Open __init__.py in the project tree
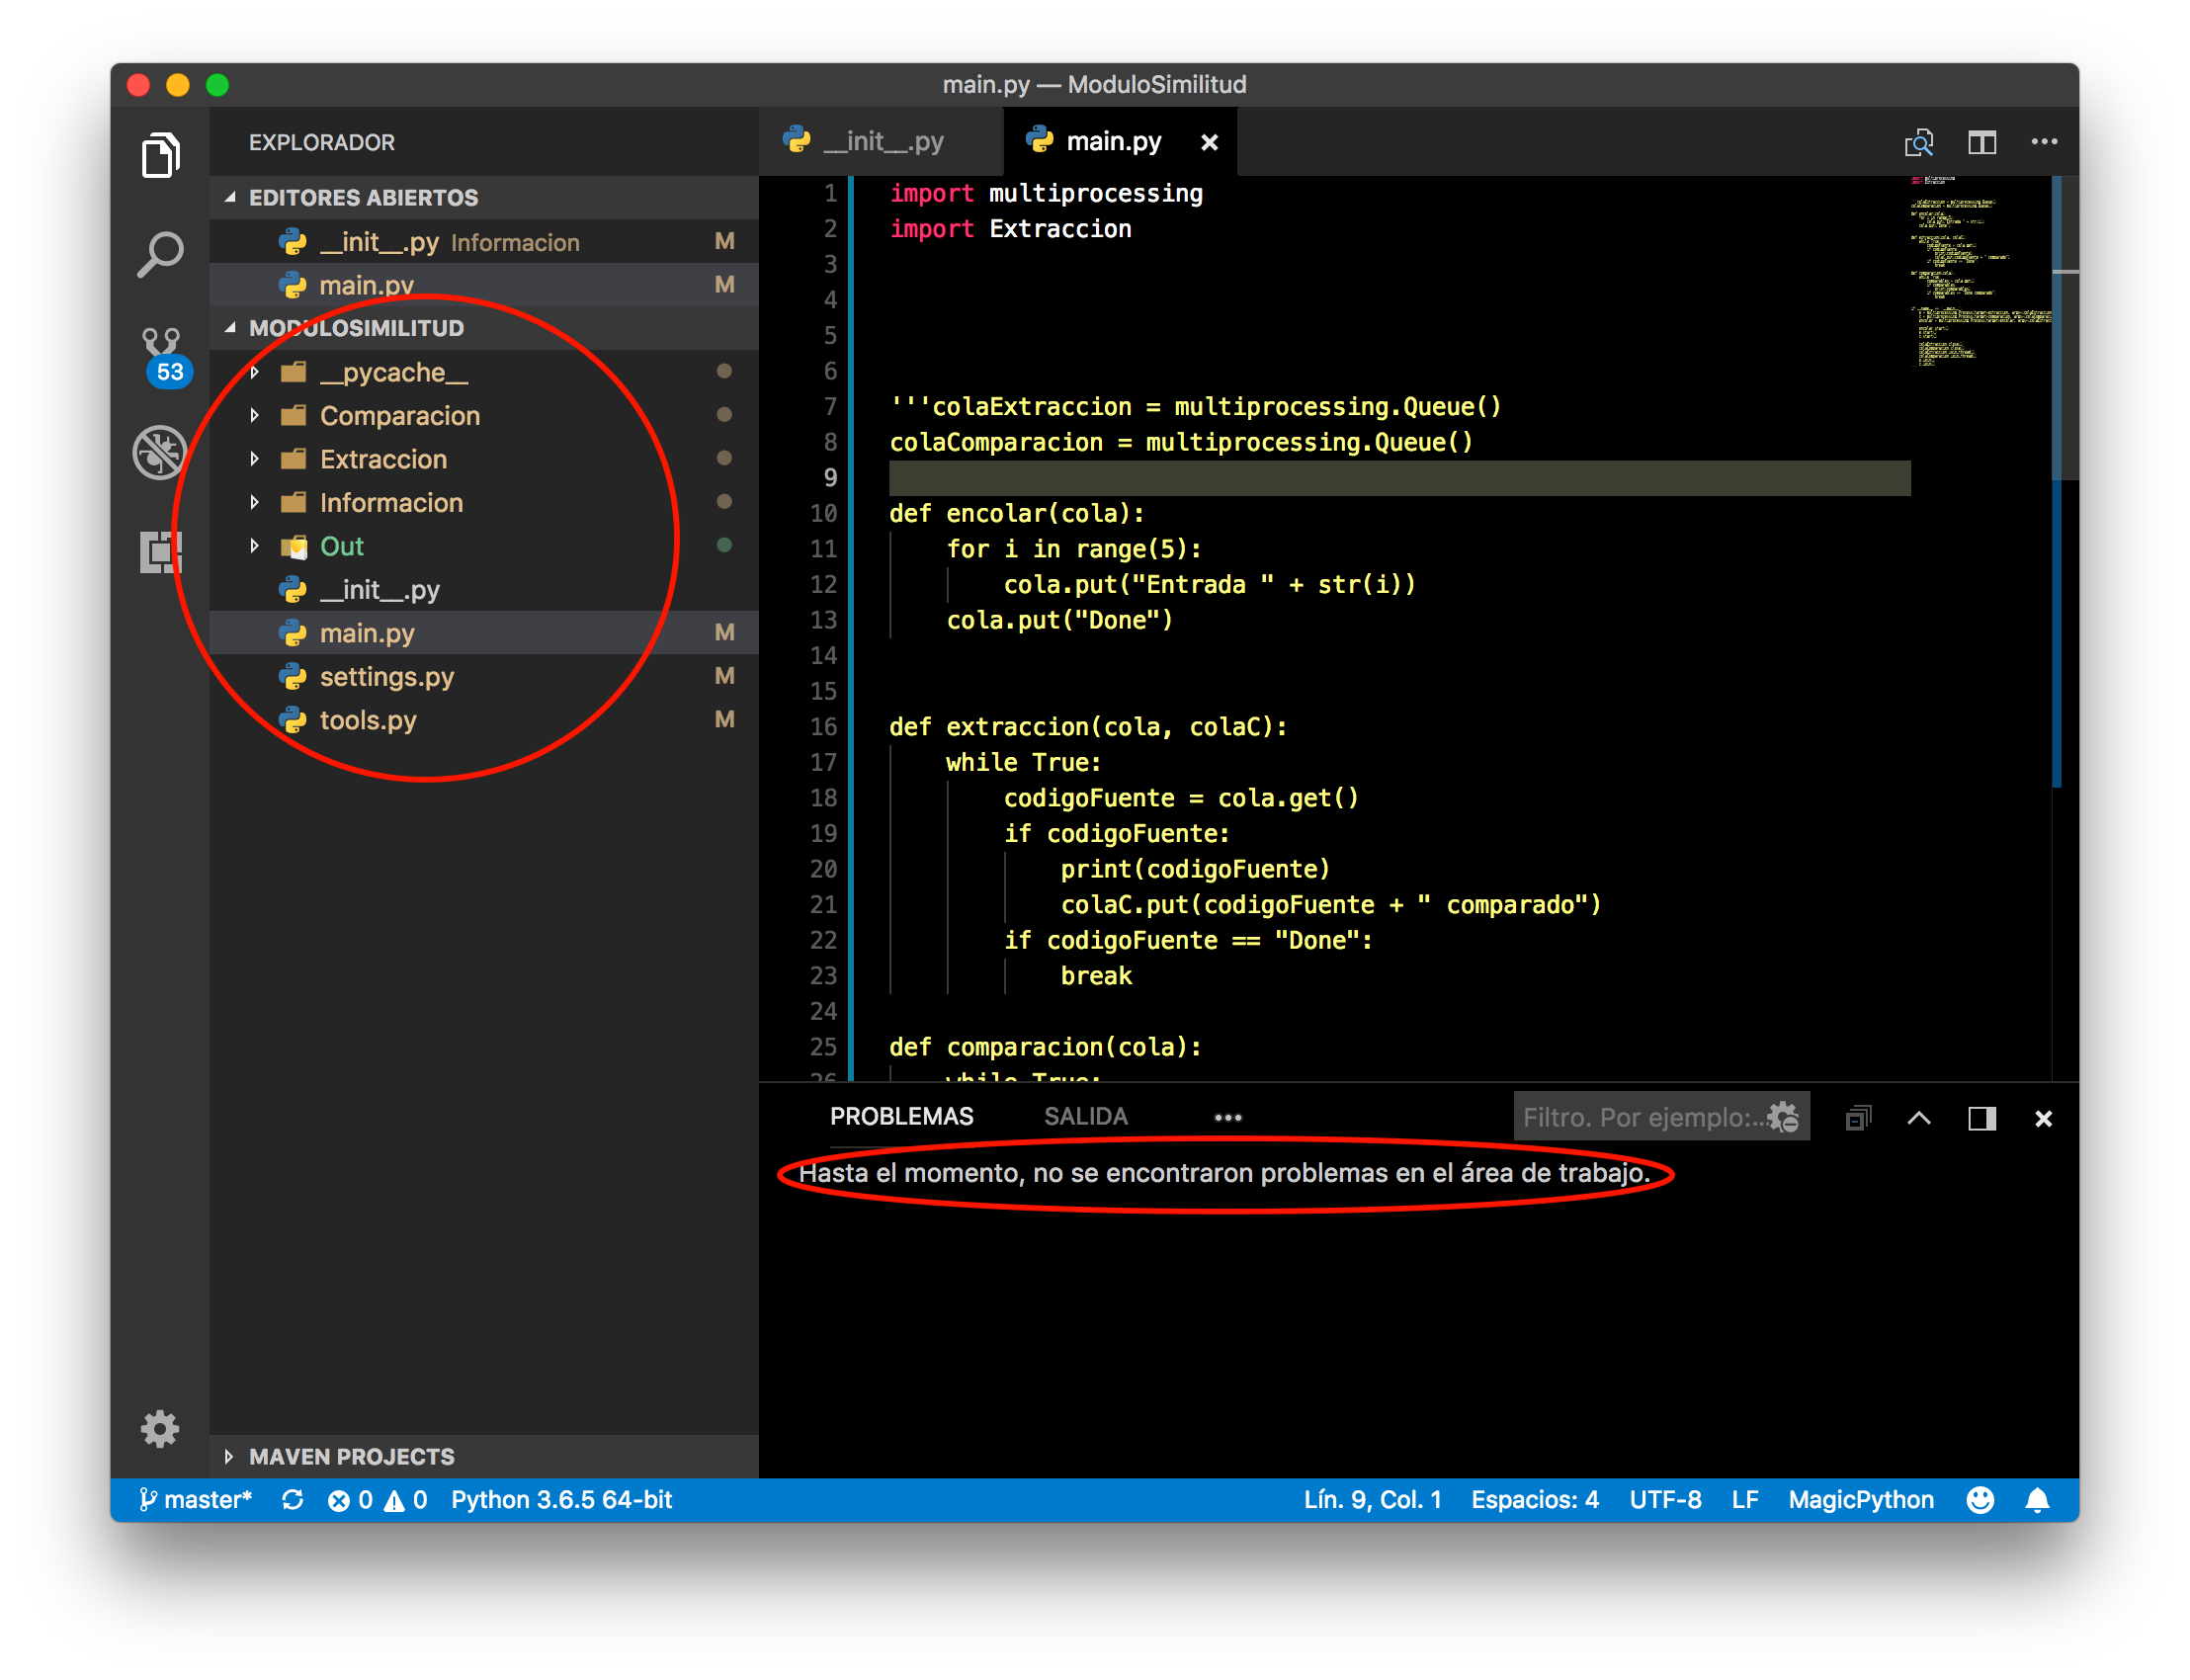 point(484,589)
